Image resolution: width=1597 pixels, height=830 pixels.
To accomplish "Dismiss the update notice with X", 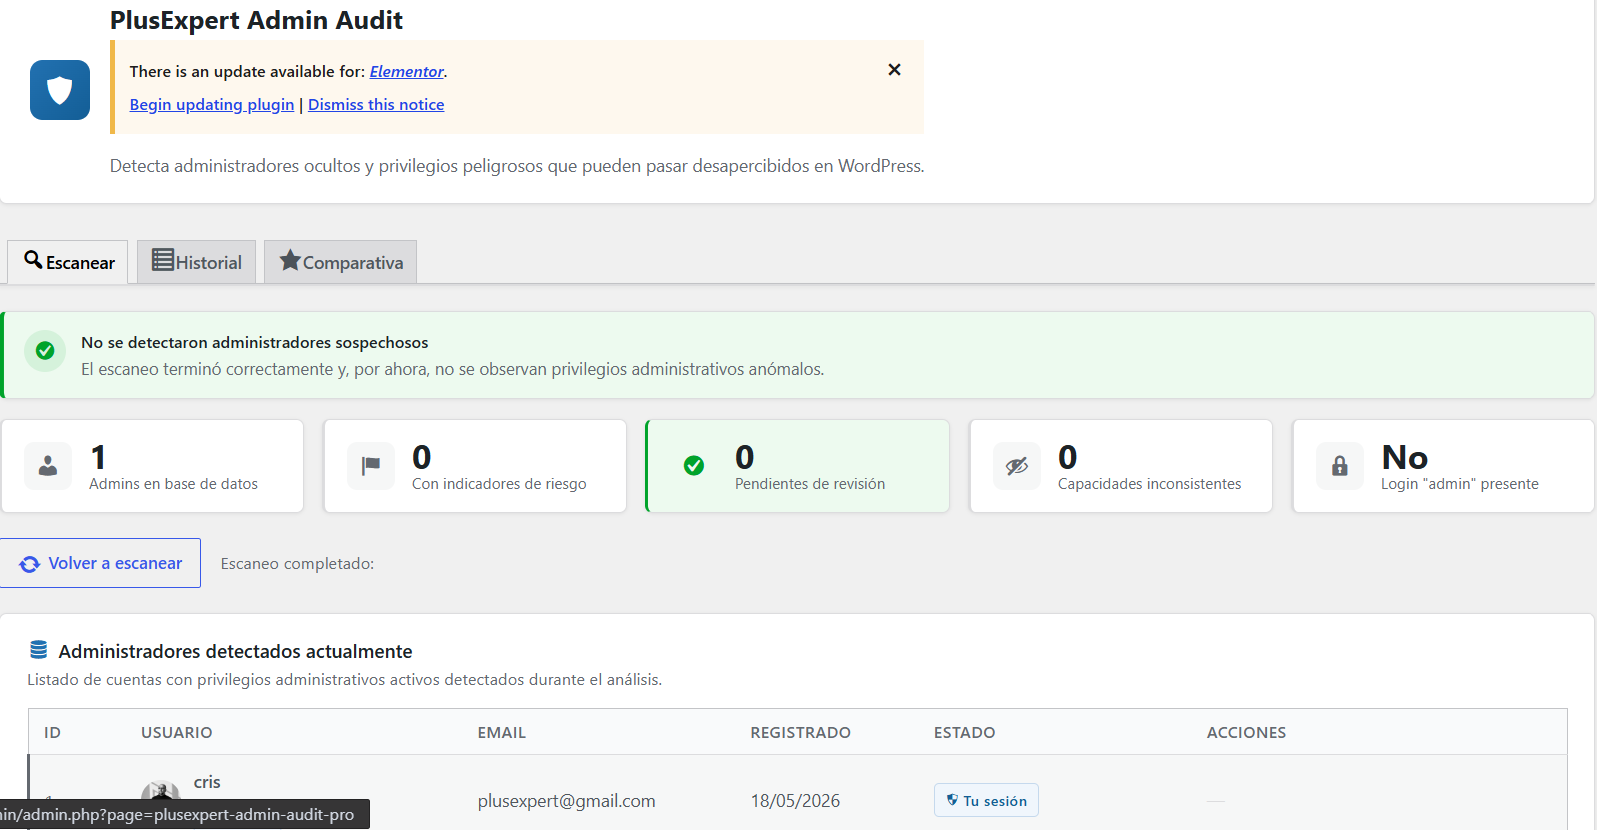I will click(894, 69).
